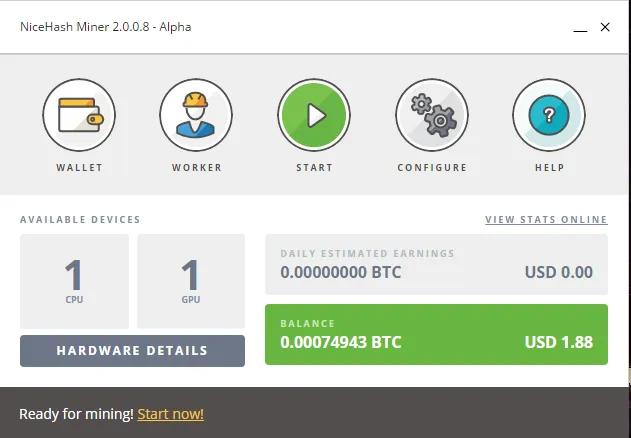Click the USD 1.88 balance amount
Viewport: 631px width, 438px height.
tap(559, 342)
